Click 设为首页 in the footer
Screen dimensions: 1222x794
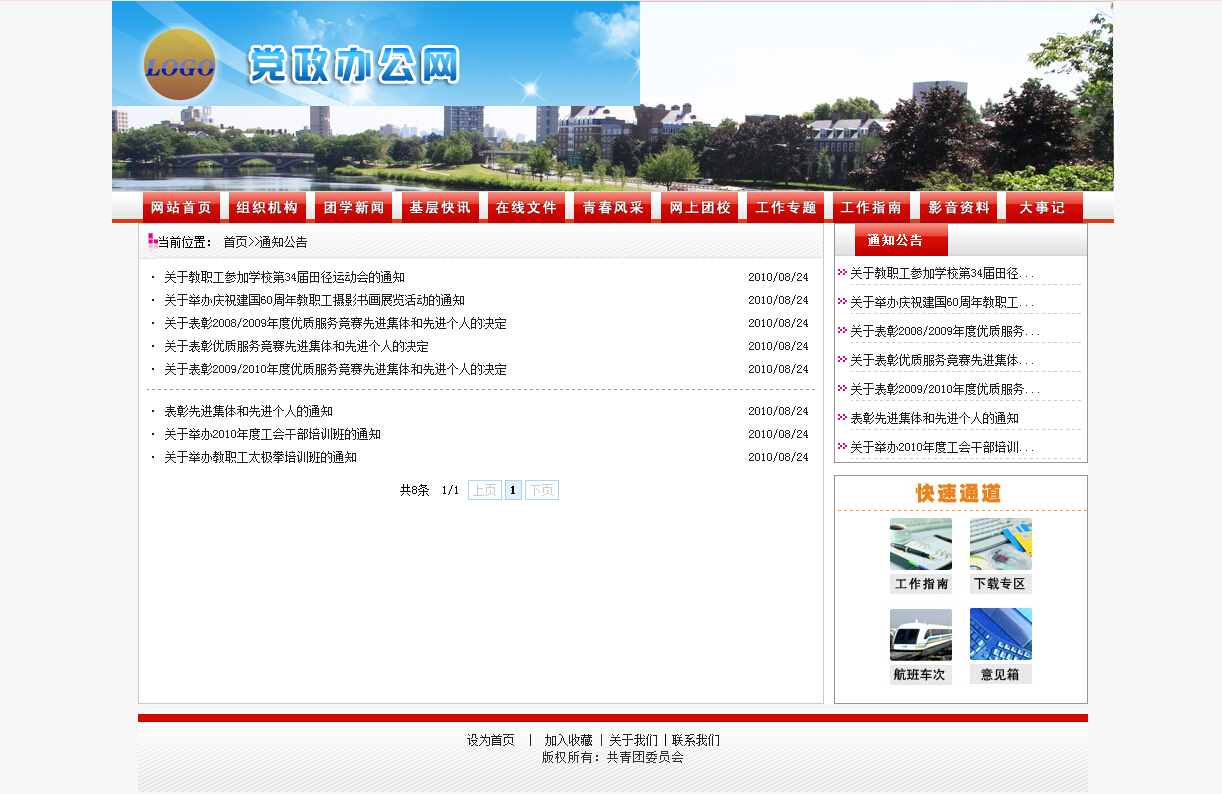click(x=490, y=740)
